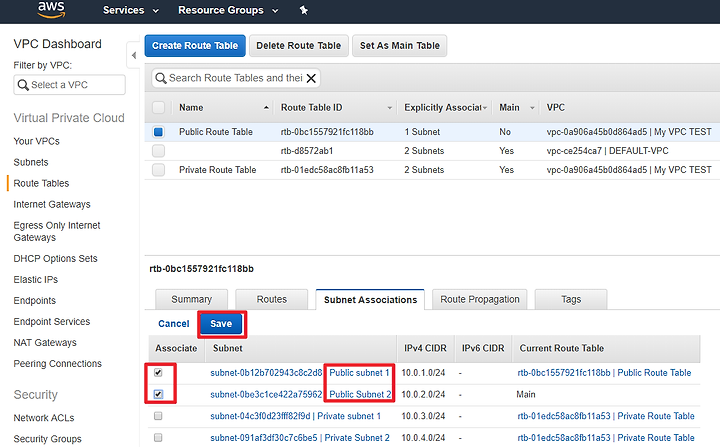Screen dimensions: 720x447
Task: Collapse the sidebar with the left arrow
Action: coord(134,56)
